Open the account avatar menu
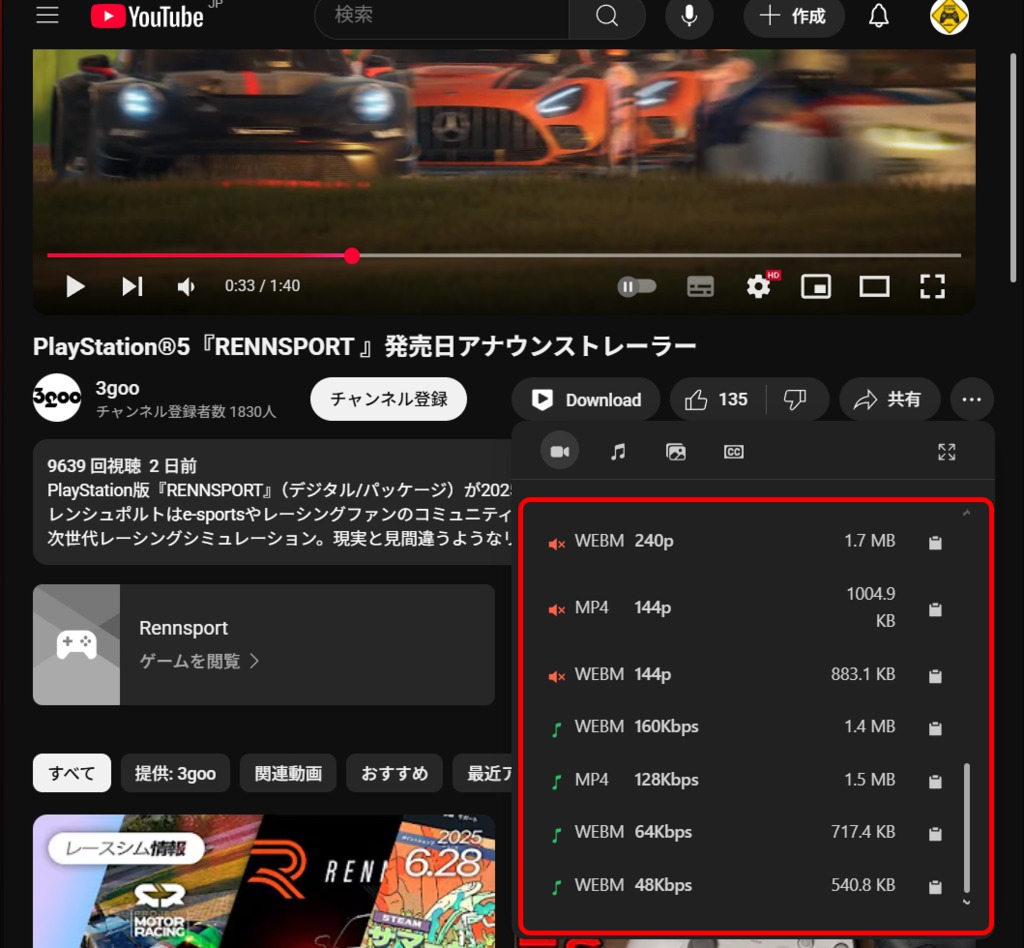The width and height of the screenshot is (1024, 948). 949,16
